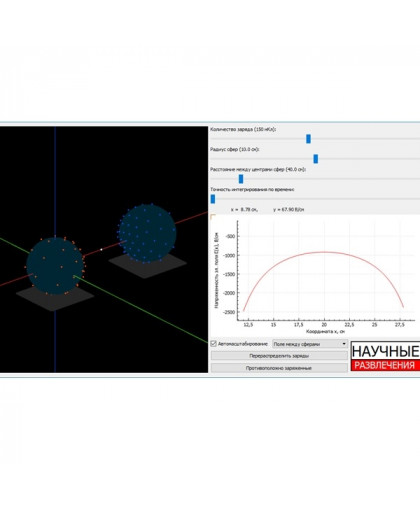Click the 'Противоположно заряженные' button
The height and width of the screenshot is (508, 420).
tap(279, 368)
